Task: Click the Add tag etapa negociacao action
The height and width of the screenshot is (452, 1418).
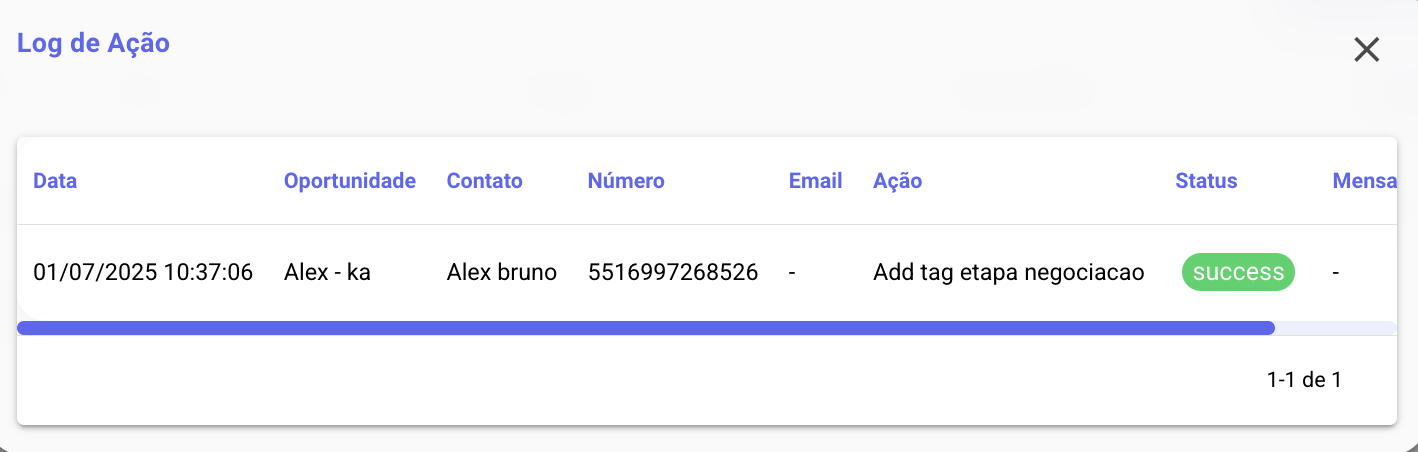Action: (1008, 272)
